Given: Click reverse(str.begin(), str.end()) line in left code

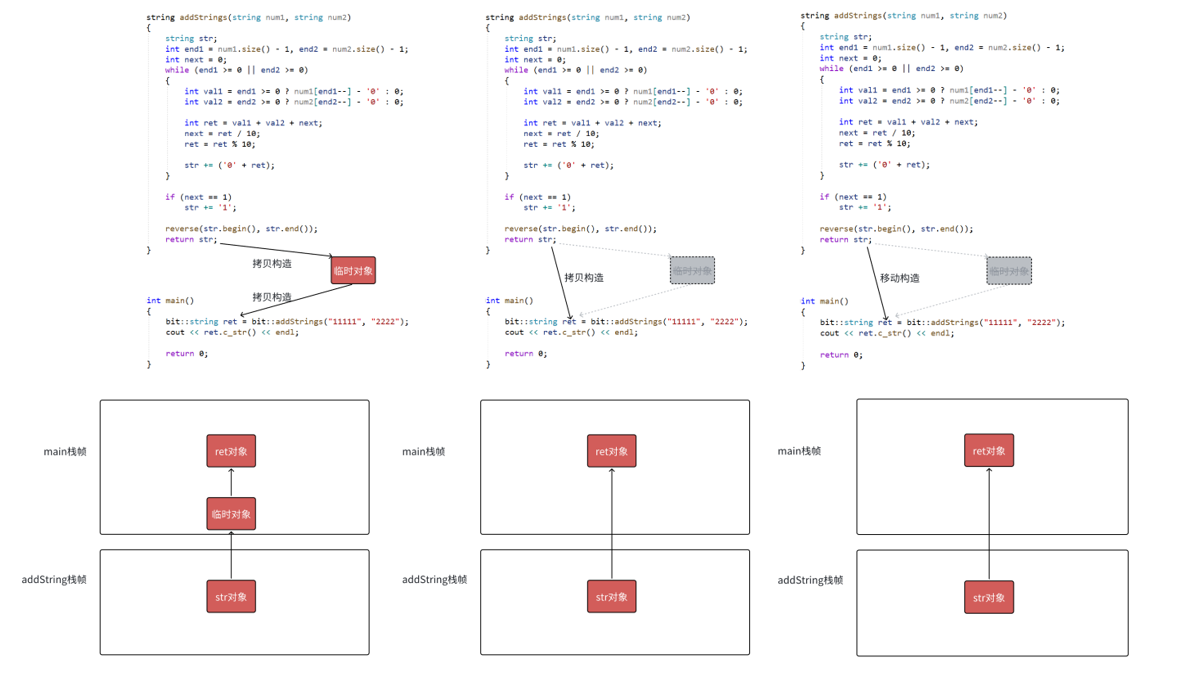Looking at the screenshot, I should tap(242, 229).
